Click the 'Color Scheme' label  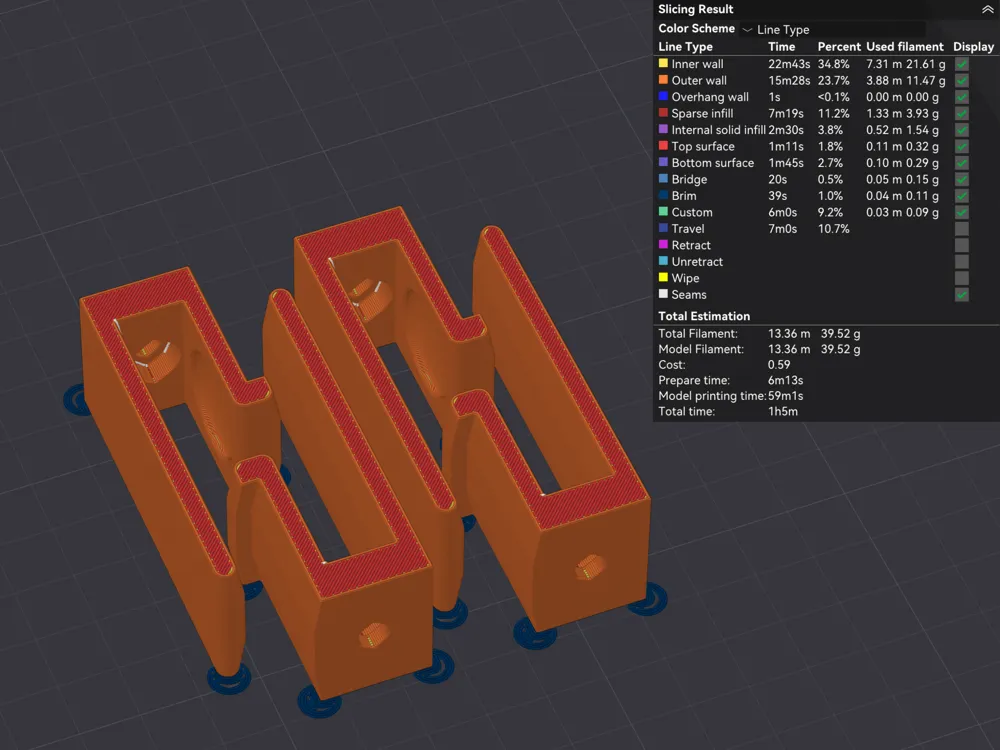tap(696, 29)
